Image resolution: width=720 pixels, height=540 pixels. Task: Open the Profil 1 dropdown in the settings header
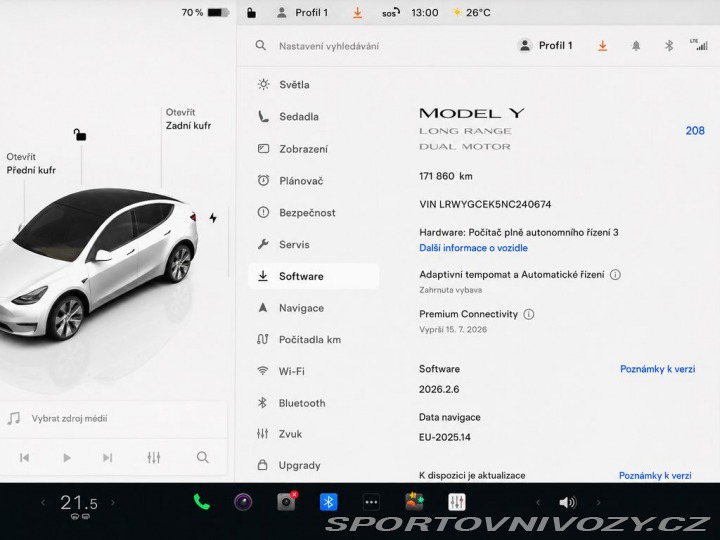pos(545,45)
